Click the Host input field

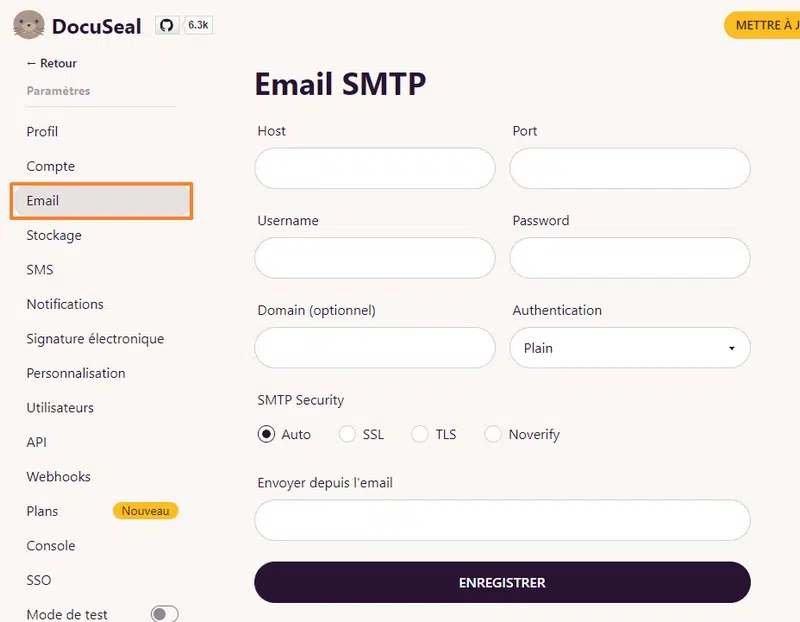click(x=375, y=169)
